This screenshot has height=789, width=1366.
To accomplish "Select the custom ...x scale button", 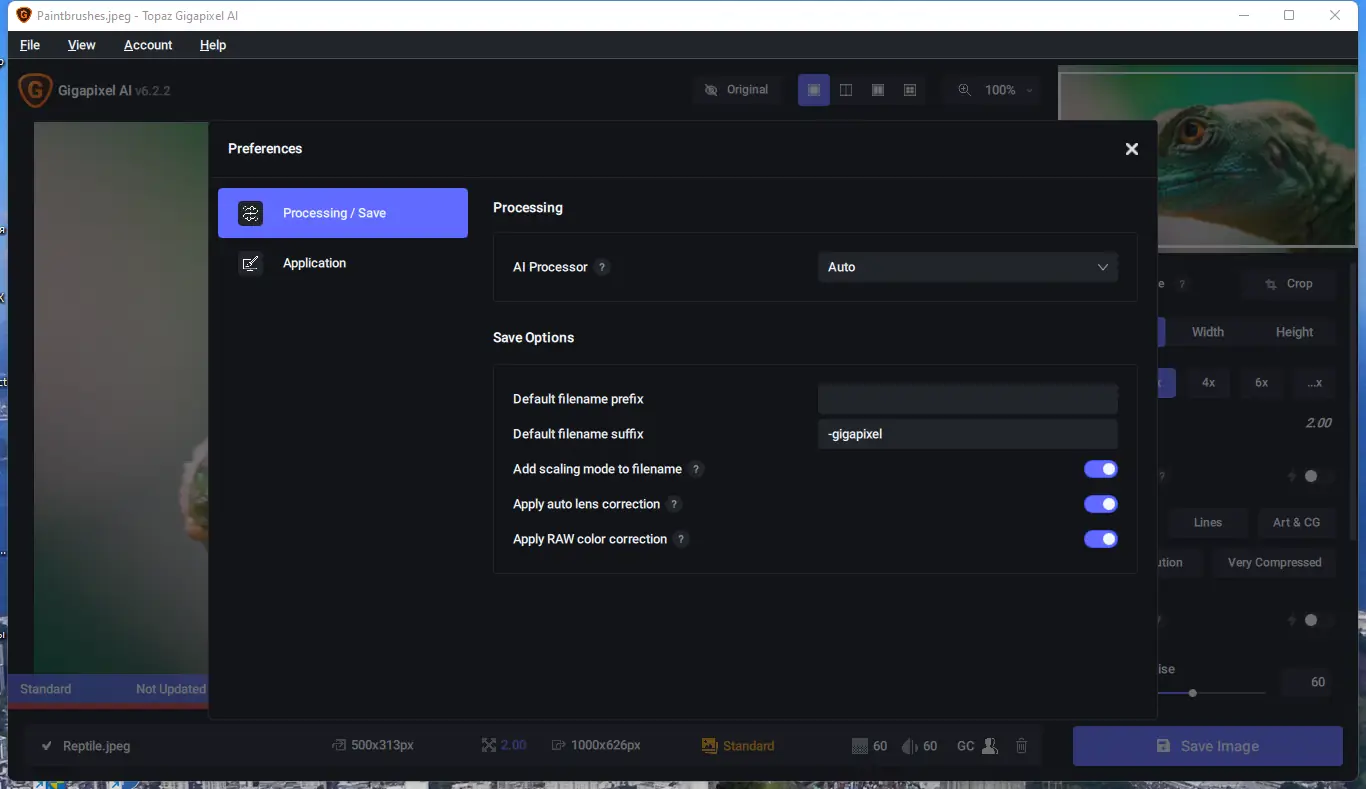I will pos(1315,383).
